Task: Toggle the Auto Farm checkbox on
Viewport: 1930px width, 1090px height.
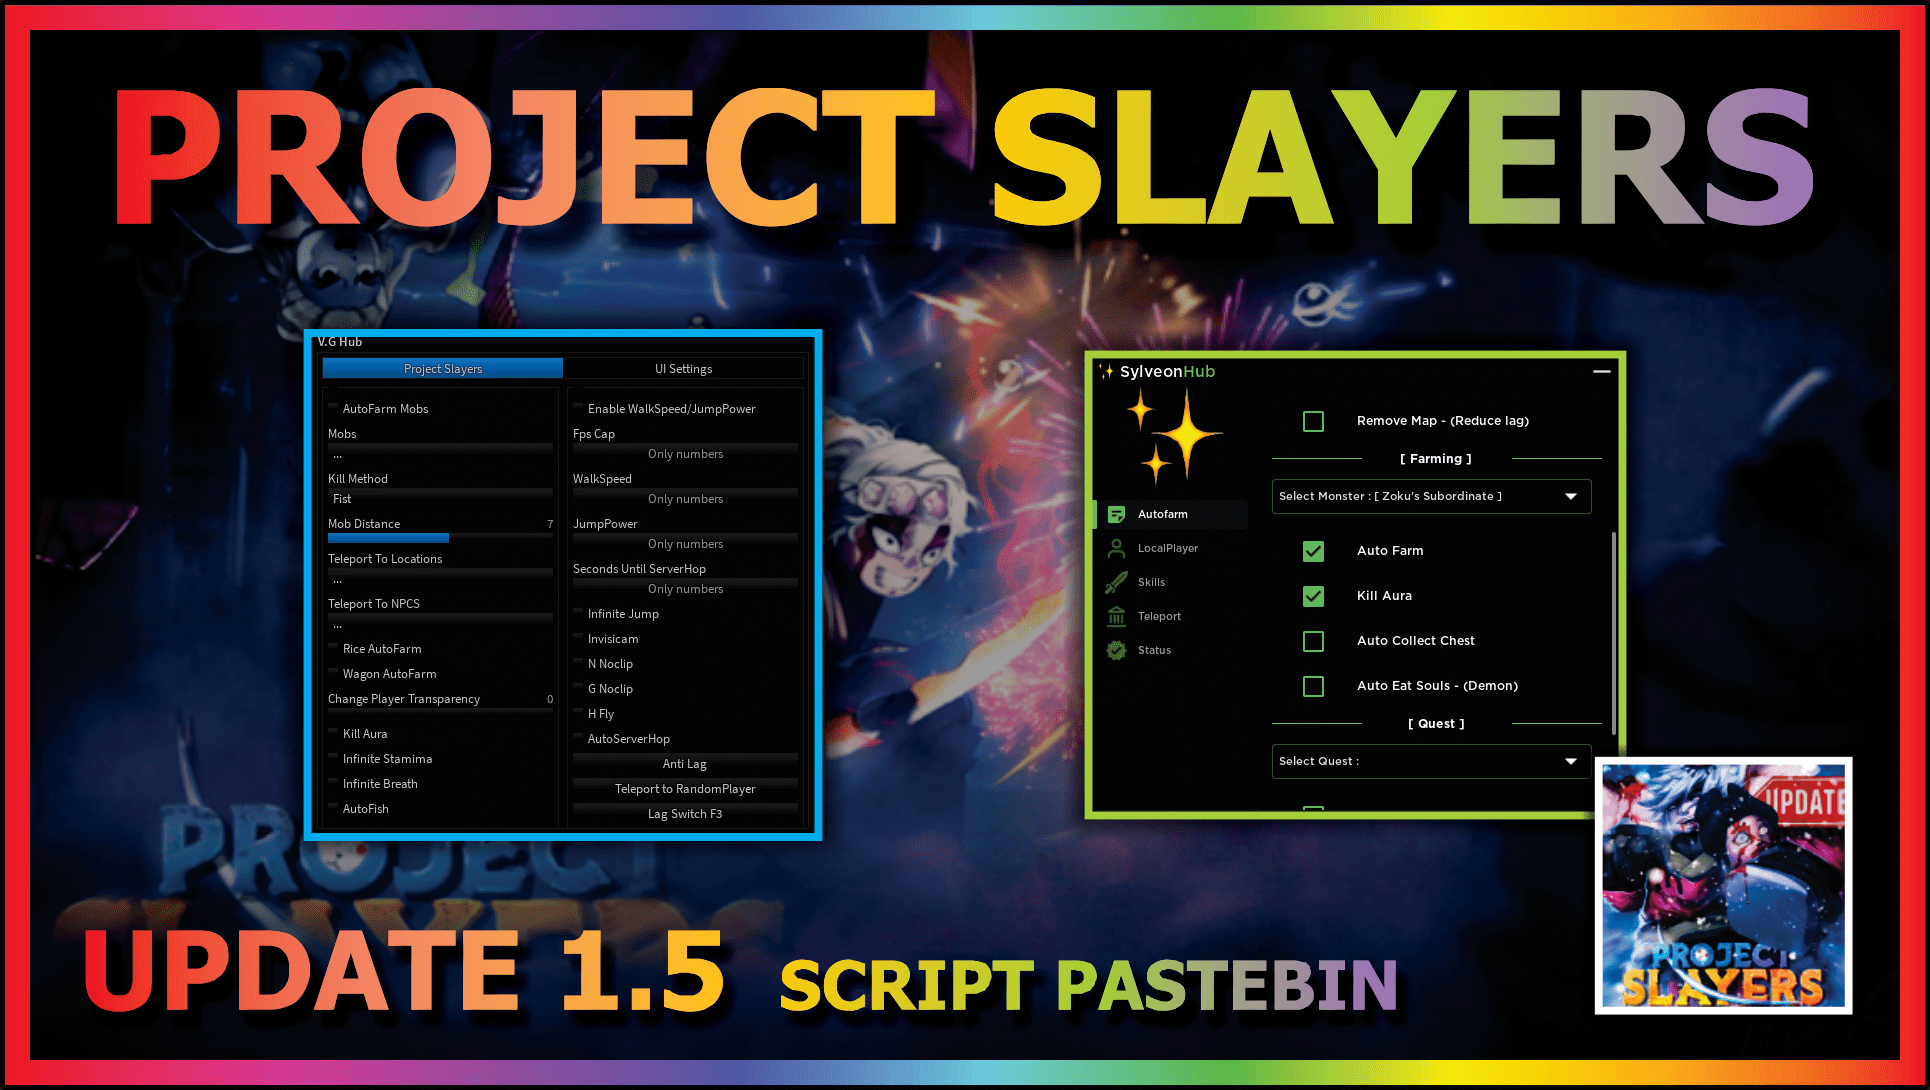Action: pos(1311,550)
